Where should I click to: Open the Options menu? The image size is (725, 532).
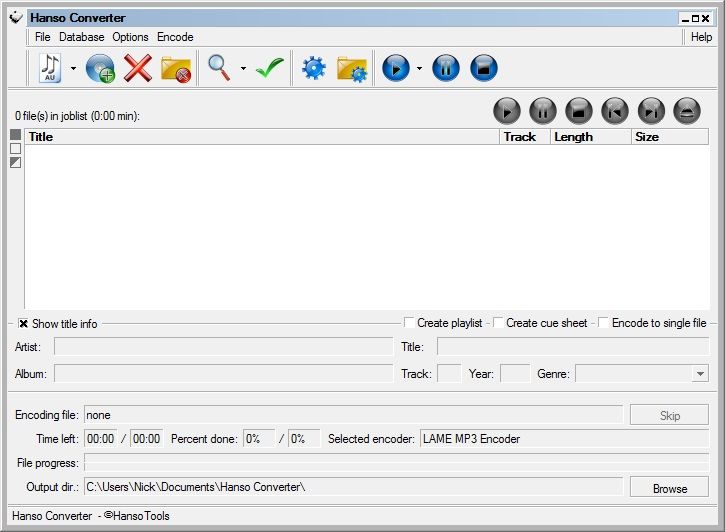[x=130, y=37]
